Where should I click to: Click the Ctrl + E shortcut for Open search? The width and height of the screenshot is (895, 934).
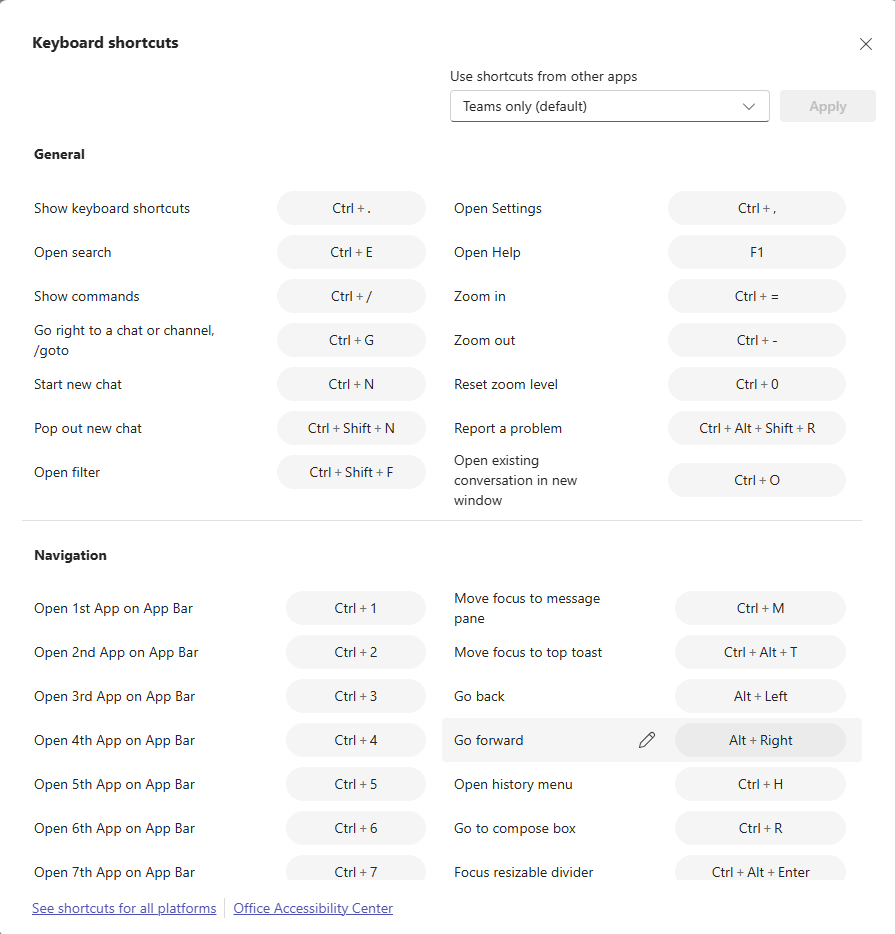coord(351,252)
